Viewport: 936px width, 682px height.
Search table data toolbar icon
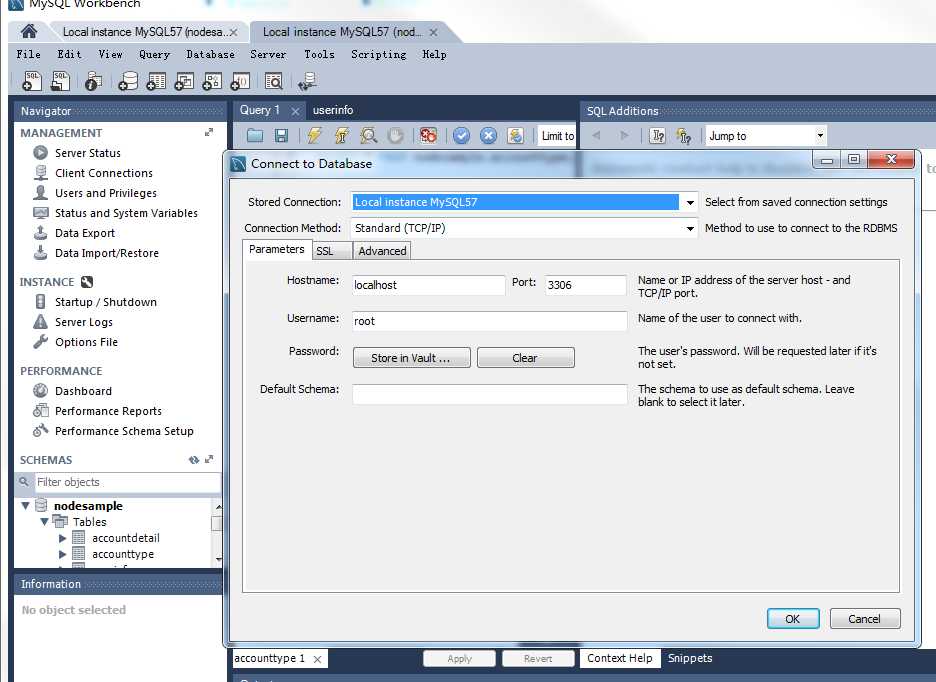point(273,81)
